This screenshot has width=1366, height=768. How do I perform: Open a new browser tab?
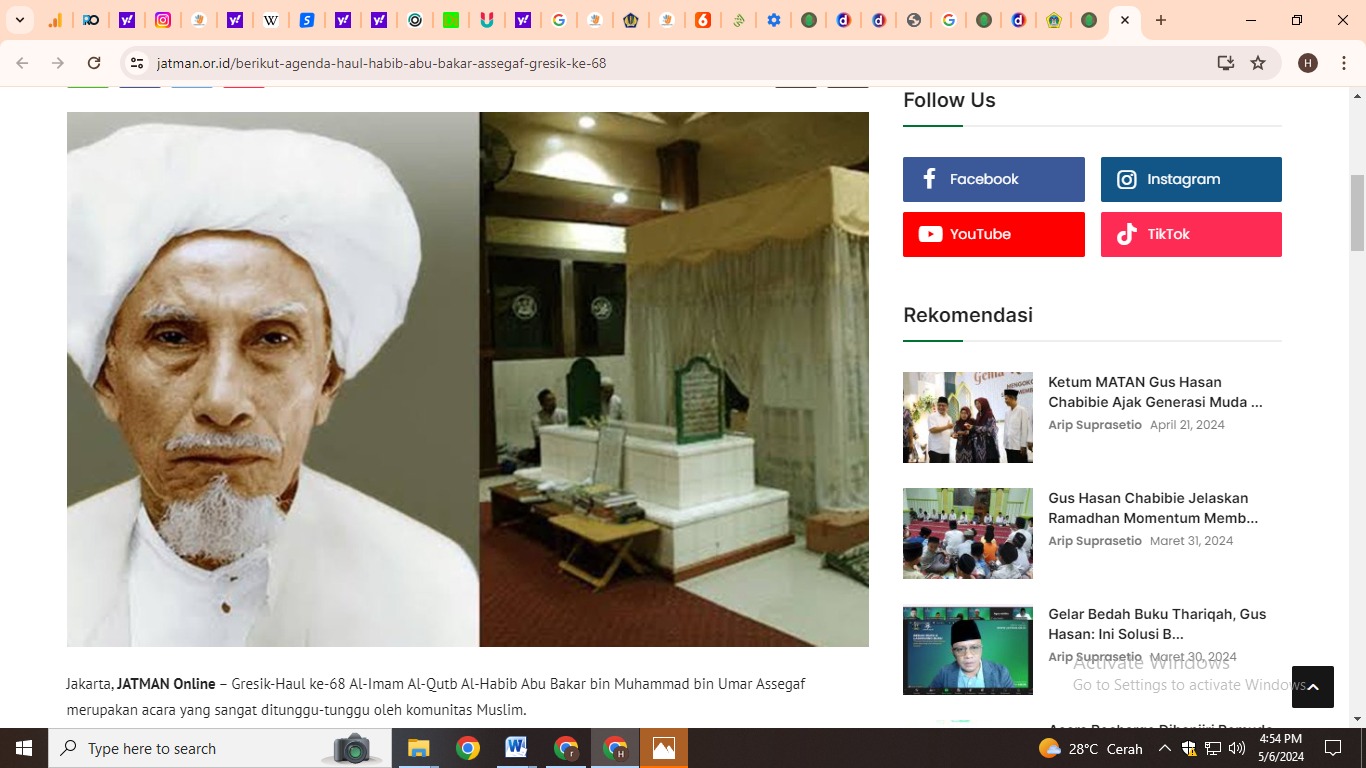[x=1160, y=20]
